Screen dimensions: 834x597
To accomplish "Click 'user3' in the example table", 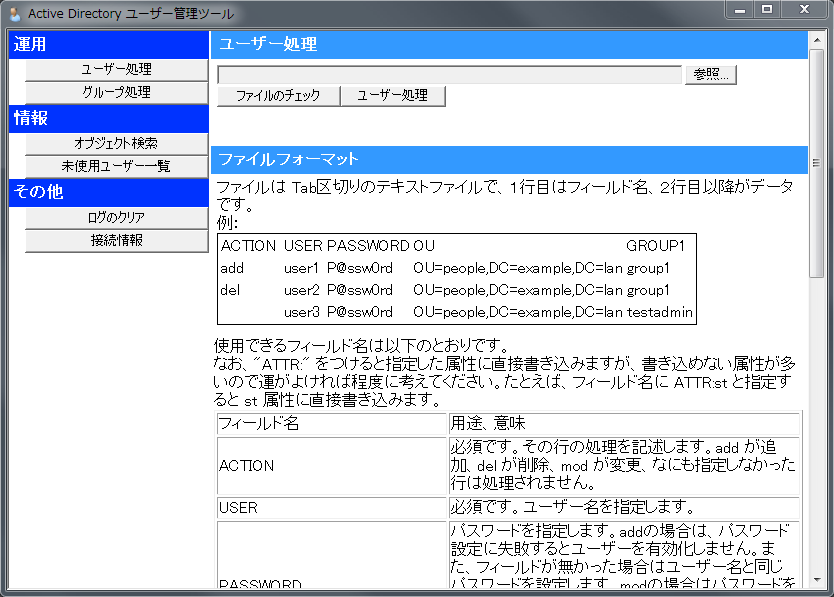I will coord(302,312).
